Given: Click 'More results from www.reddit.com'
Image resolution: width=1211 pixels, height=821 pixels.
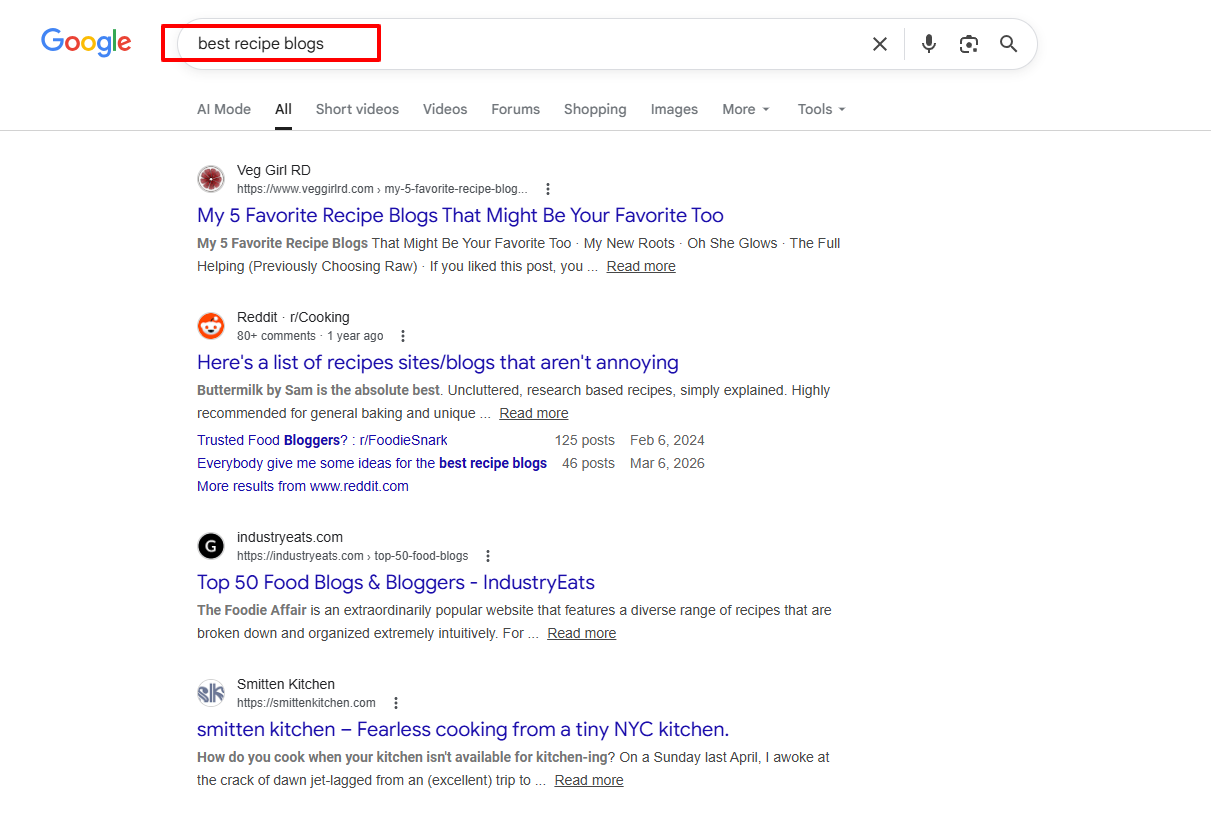Looking at the screenshot, I should click(x=302, y=486).
